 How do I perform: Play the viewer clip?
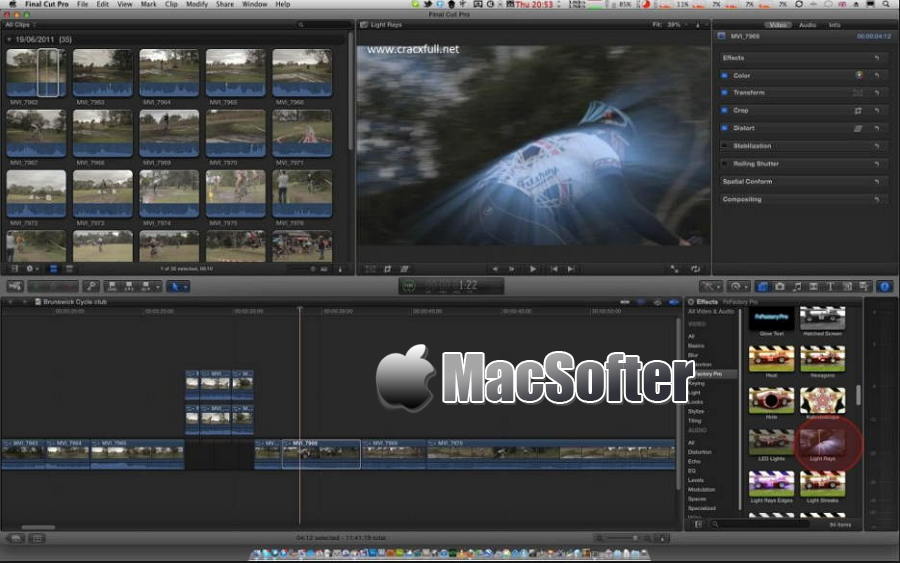[533, 269]
